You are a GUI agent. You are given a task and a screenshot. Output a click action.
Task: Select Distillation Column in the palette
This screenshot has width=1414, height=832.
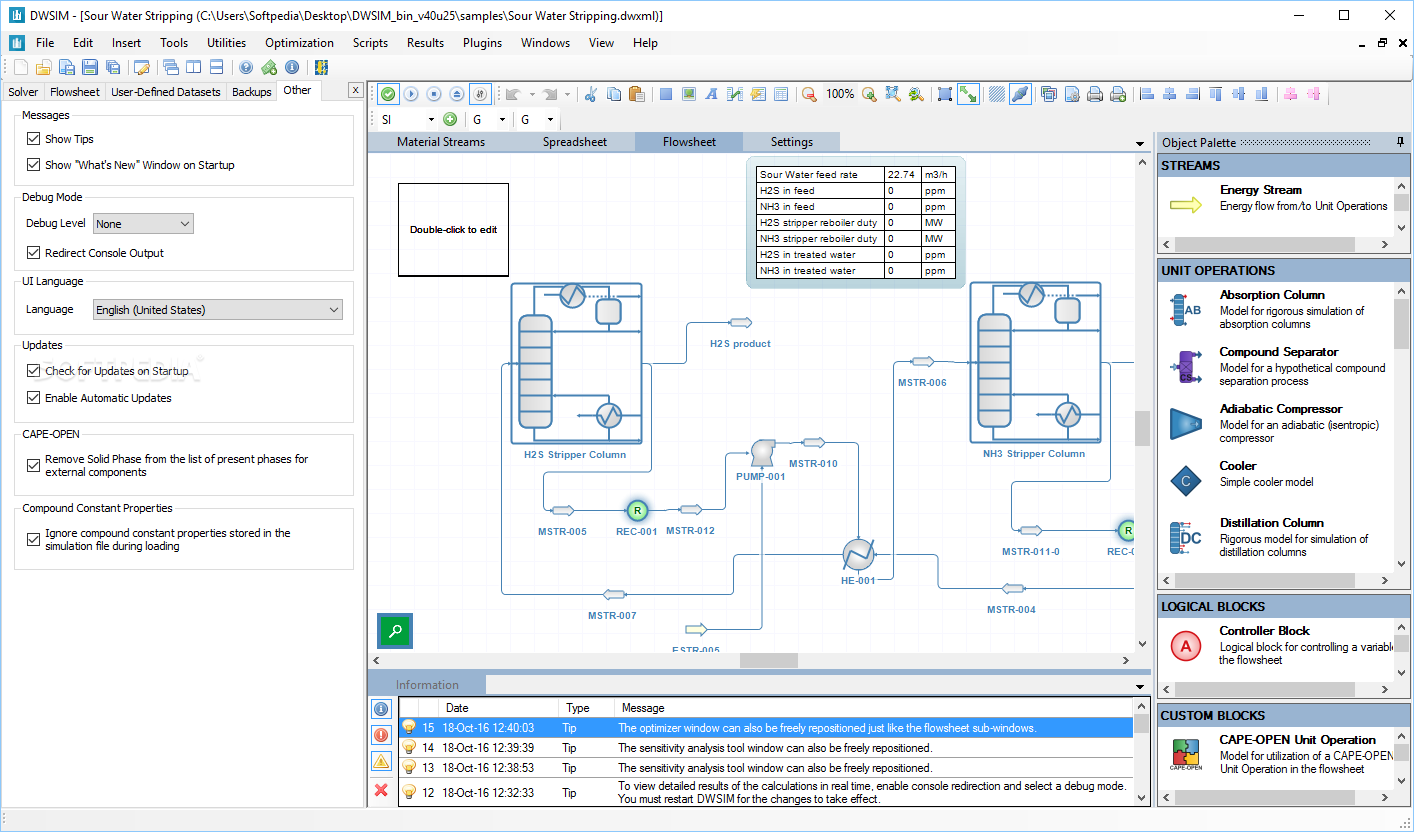click(x=1278, y=538)
